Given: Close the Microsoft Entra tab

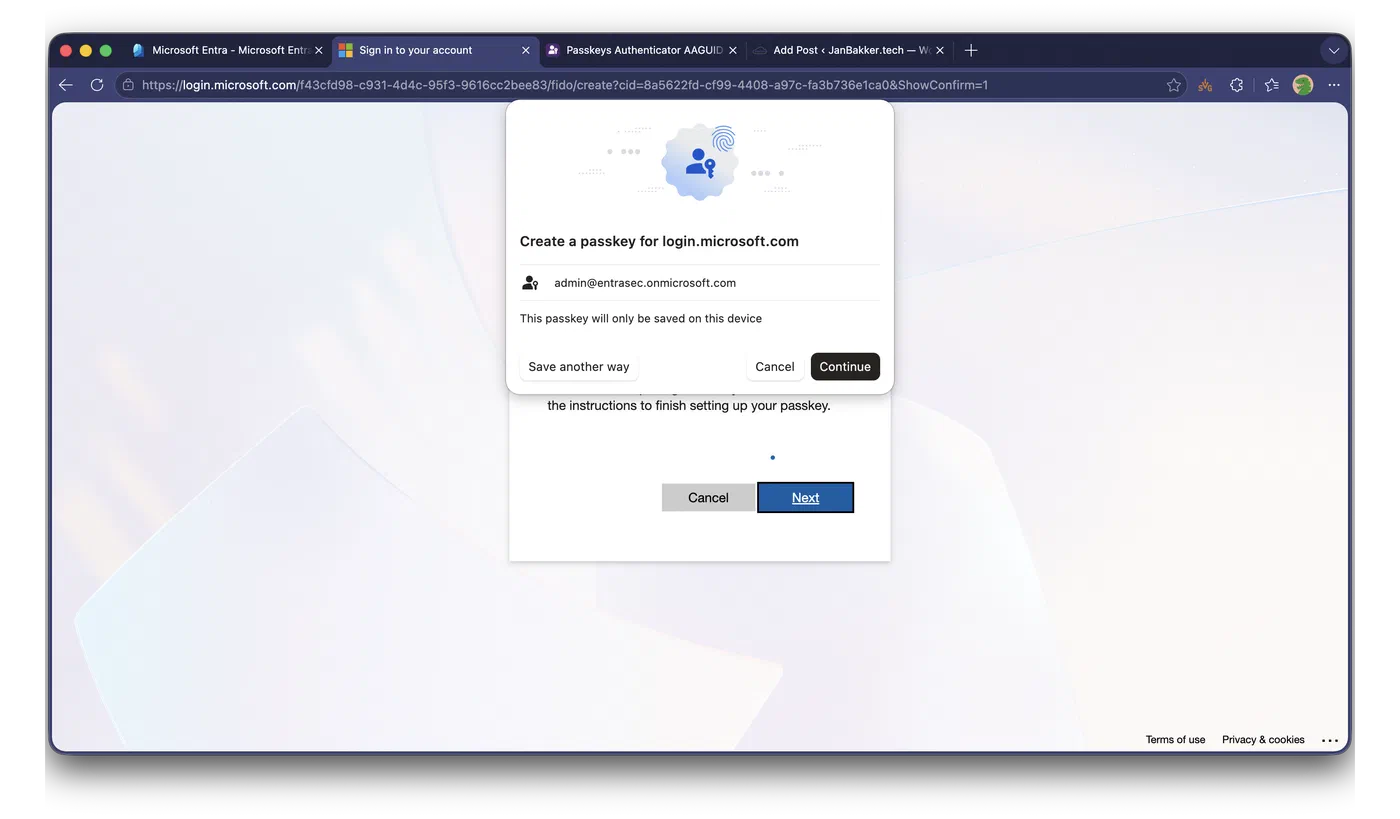Looking at the screenshot, I should [x=319, y=50].
